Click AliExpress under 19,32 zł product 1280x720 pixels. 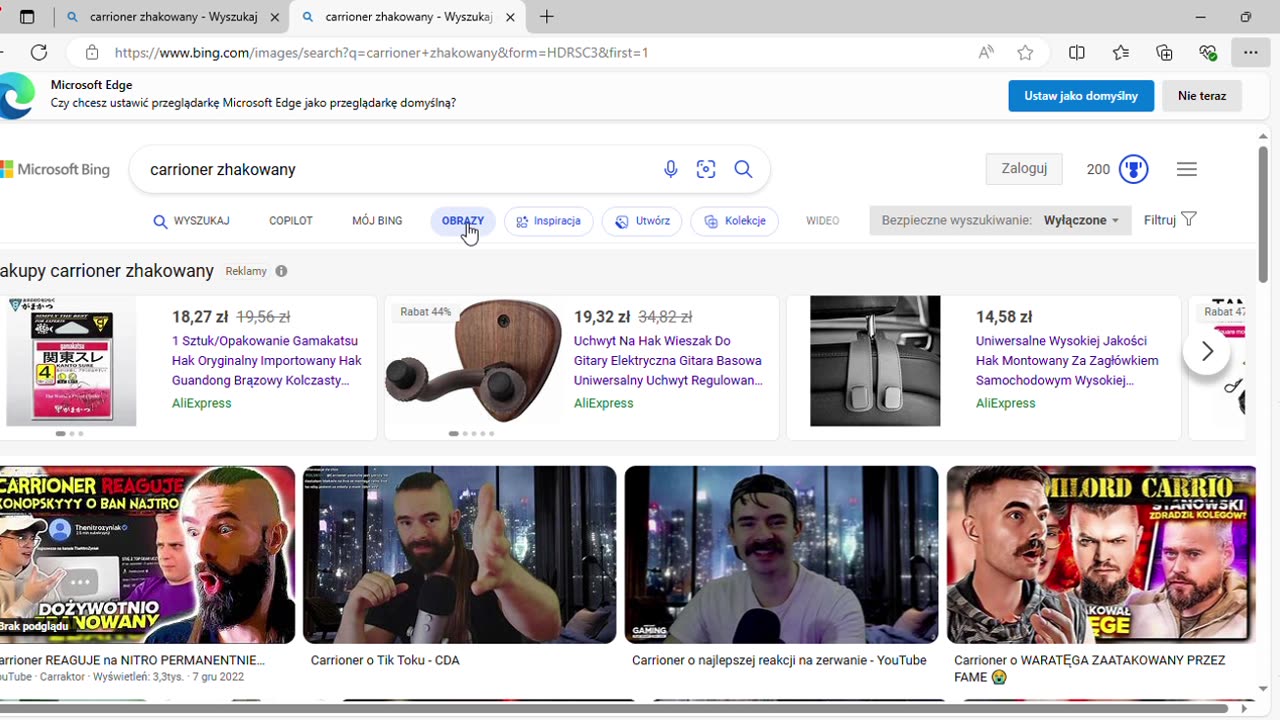click(x=603, y=404)
